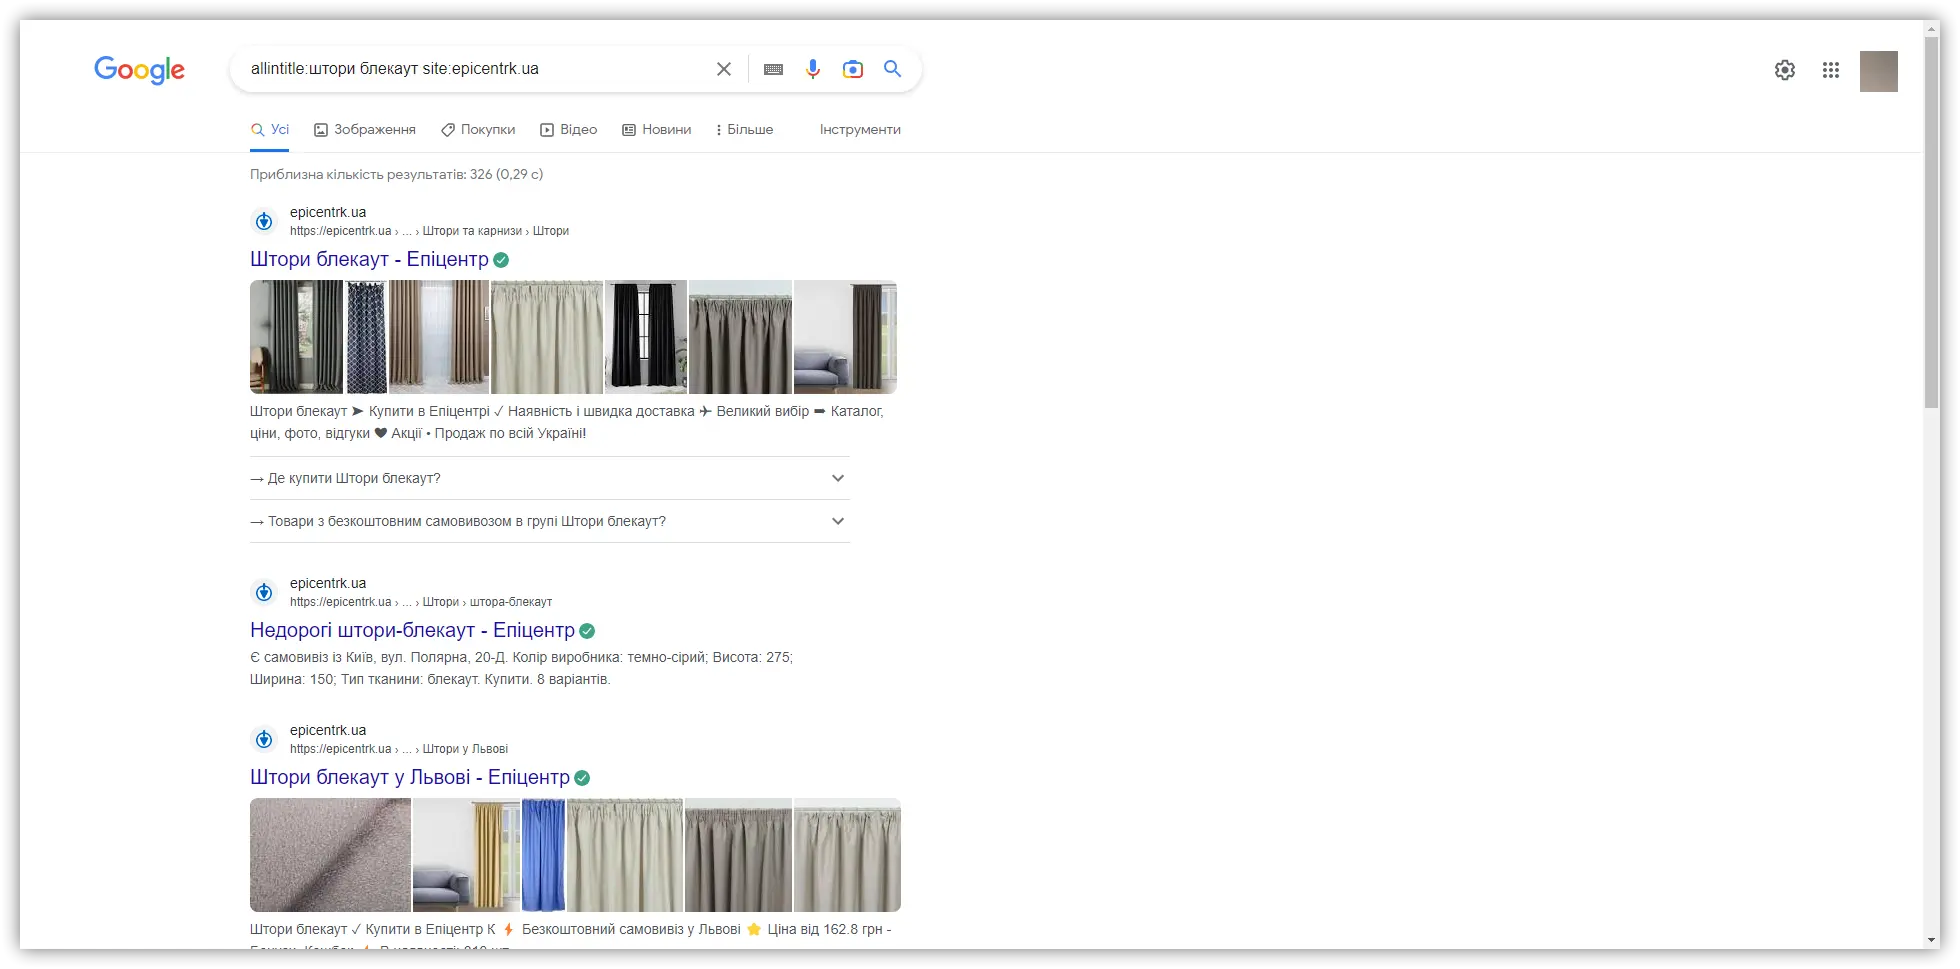Open the Штори блекаут - Епіцентр result
Screen dimensions: 1960x969
click(369, 259)
